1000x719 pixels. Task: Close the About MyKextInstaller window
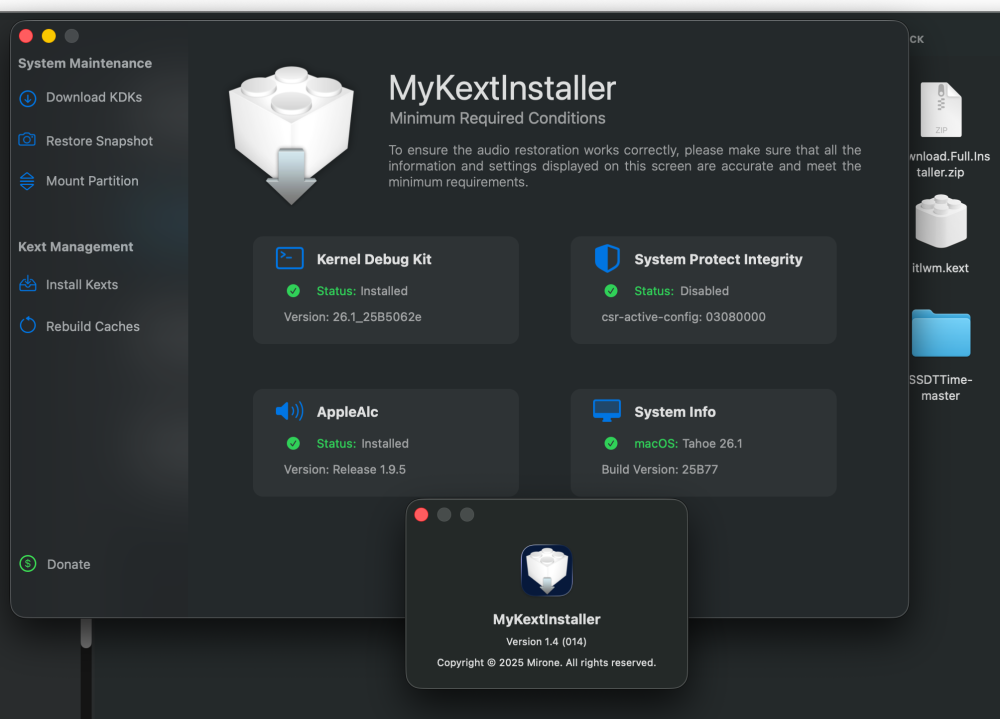point(421,515)
